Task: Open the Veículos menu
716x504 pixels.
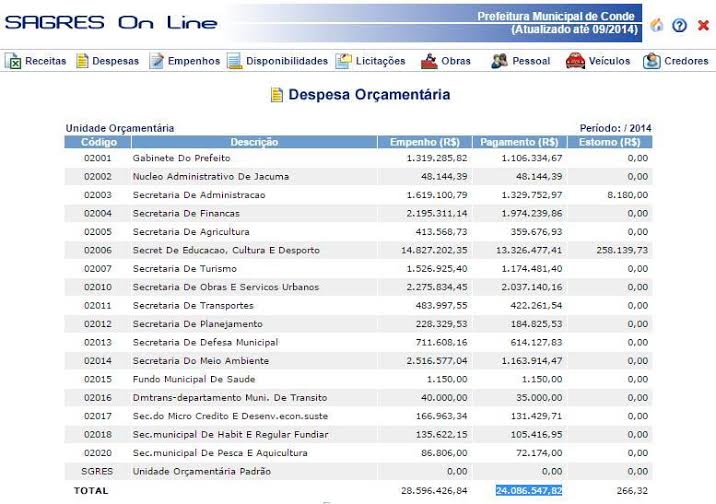Action: 609,61
